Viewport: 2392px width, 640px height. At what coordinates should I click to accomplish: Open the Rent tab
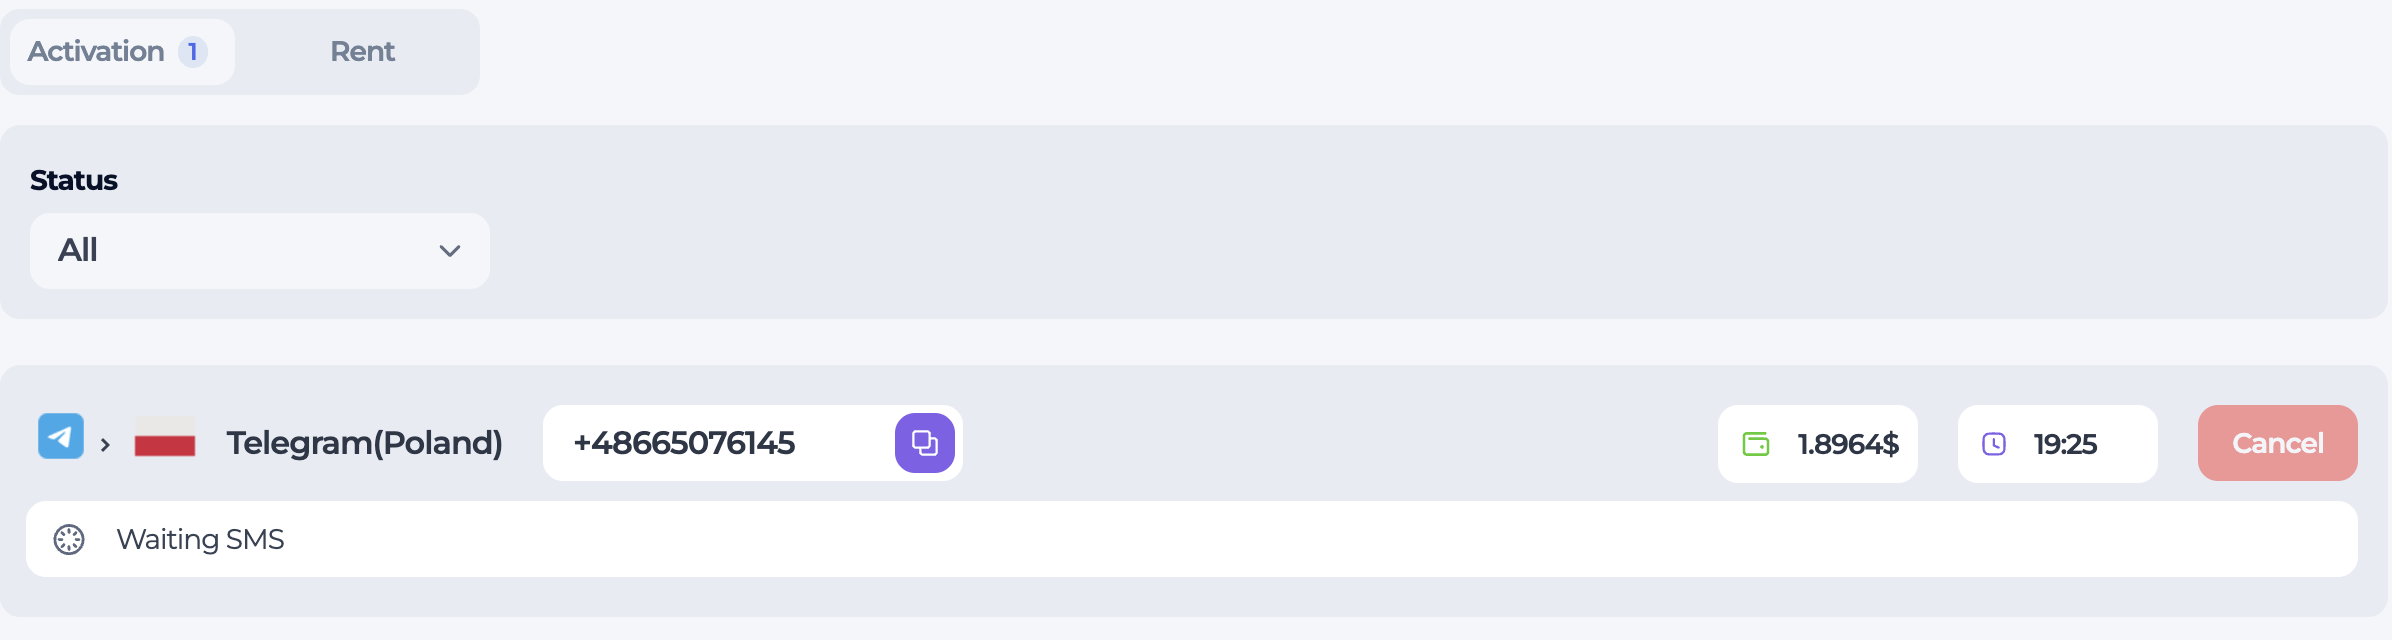(x=362, y=52)
